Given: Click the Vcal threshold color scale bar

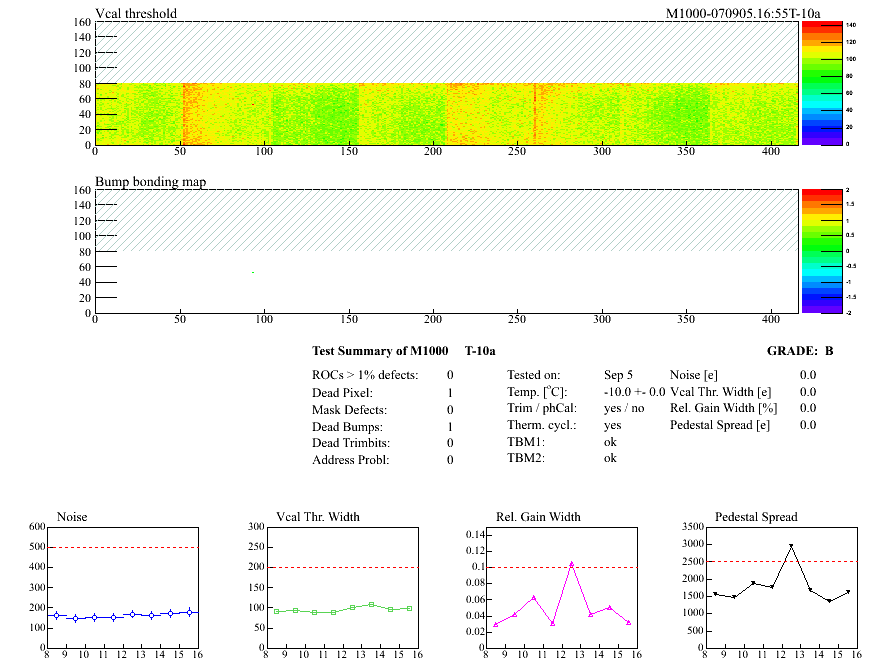Looking at the screenshot, I should 821,83.
